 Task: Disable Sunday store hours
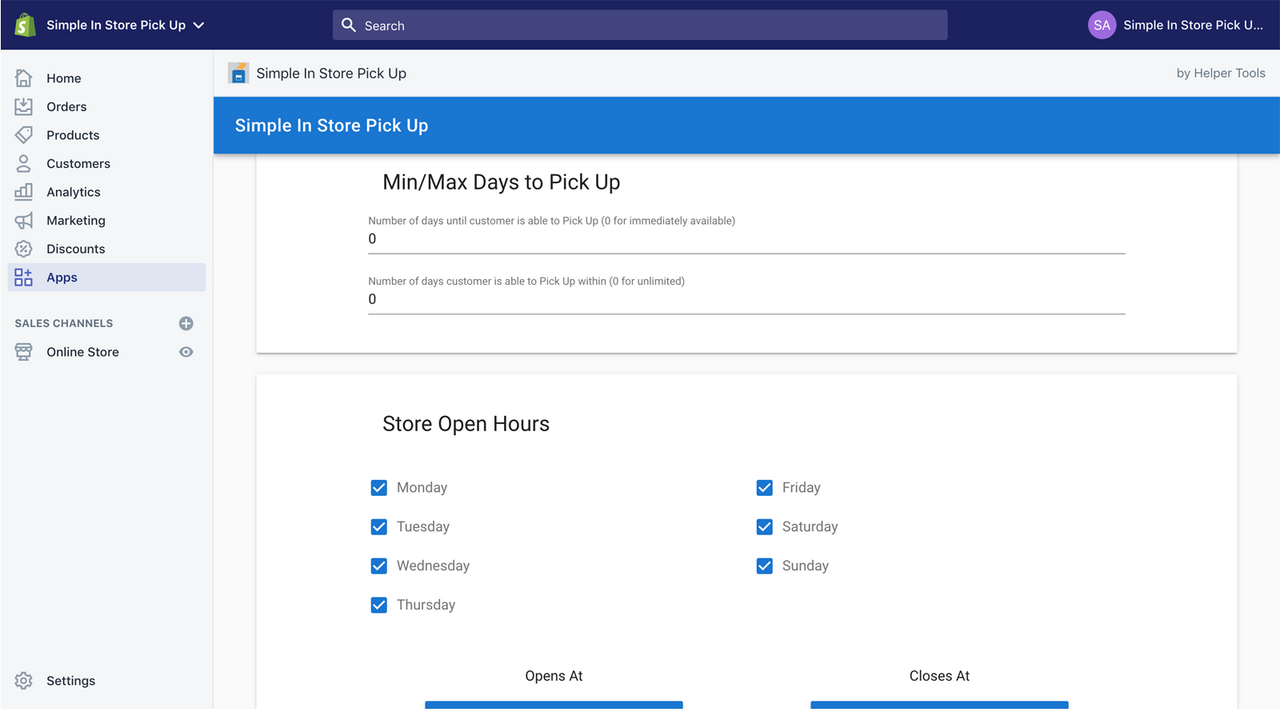click(764, 565)
